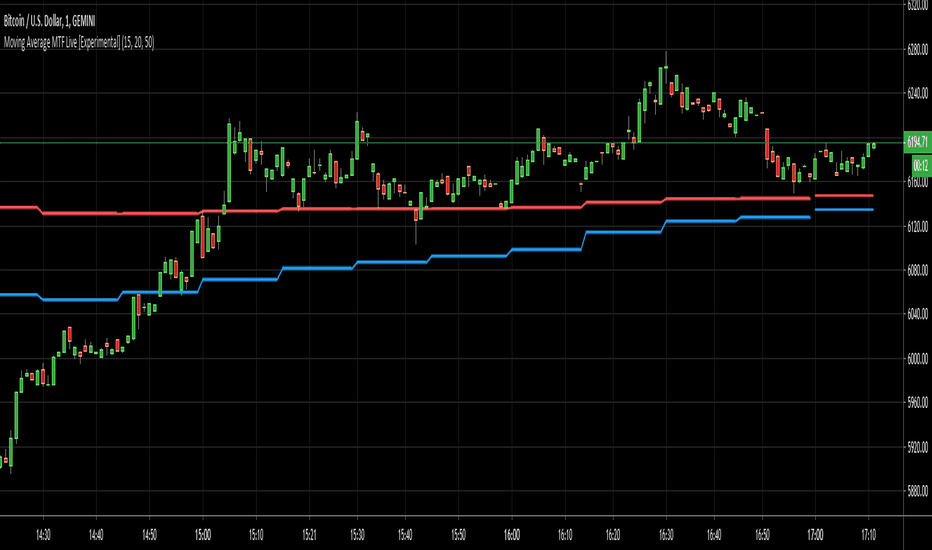The width and height of the screenshot is (932, 550).
Task: Click the 15:40 time axis label
Action: coord(405,535)
